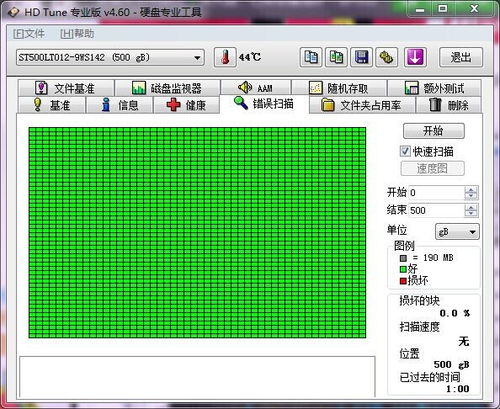Click the 开始 scan button
The height and width of the screenshot is (409, 500).
point(434,131)
